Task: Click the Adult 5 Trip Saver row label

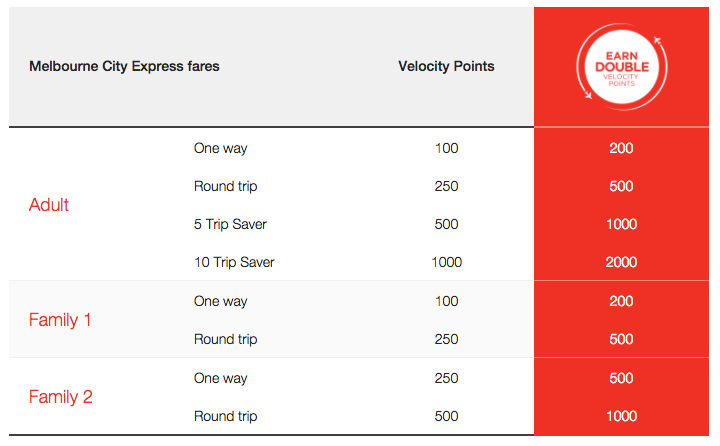Action: pos(230,224)
